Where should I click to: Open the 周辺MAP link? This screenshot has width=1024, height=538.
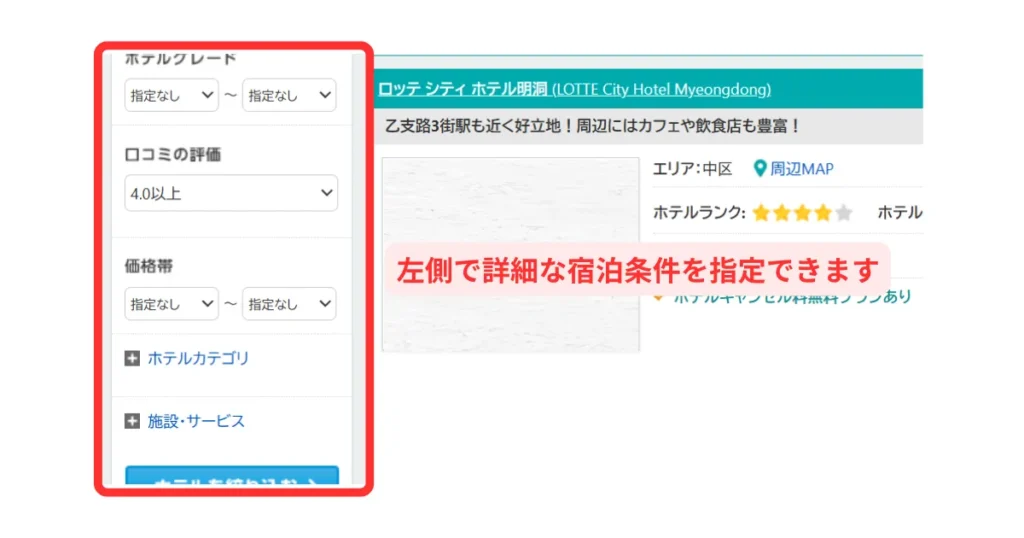click(801, 169)
